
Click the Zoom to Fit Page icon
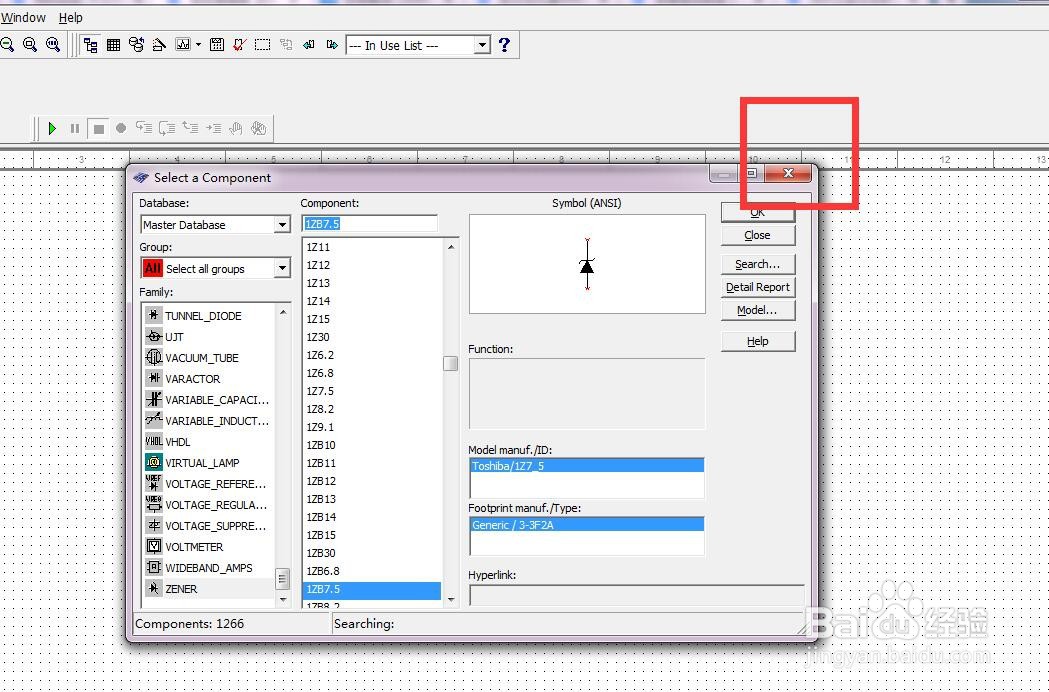(53, 45)
